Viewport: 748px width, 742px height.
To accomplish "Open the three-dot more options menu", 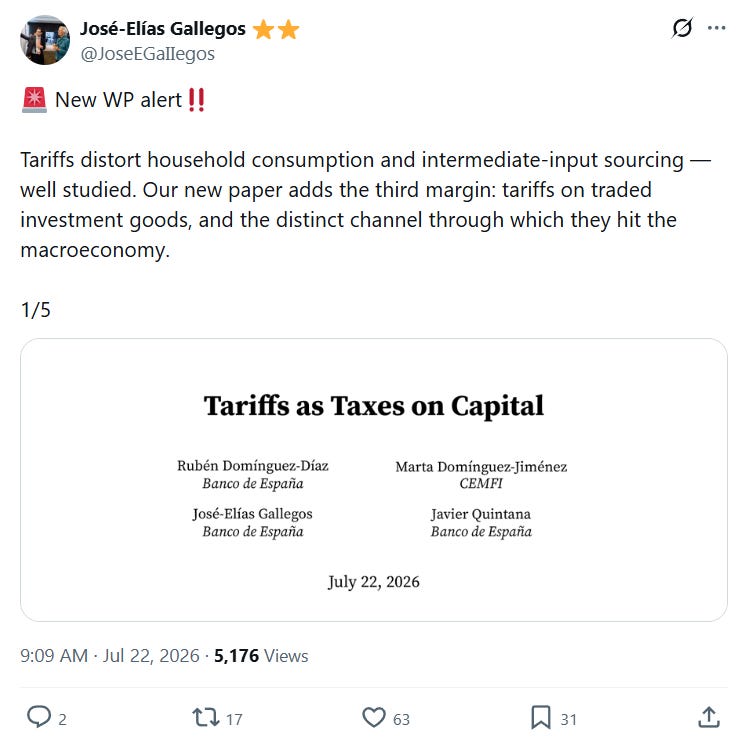I will tap(717, 28).
